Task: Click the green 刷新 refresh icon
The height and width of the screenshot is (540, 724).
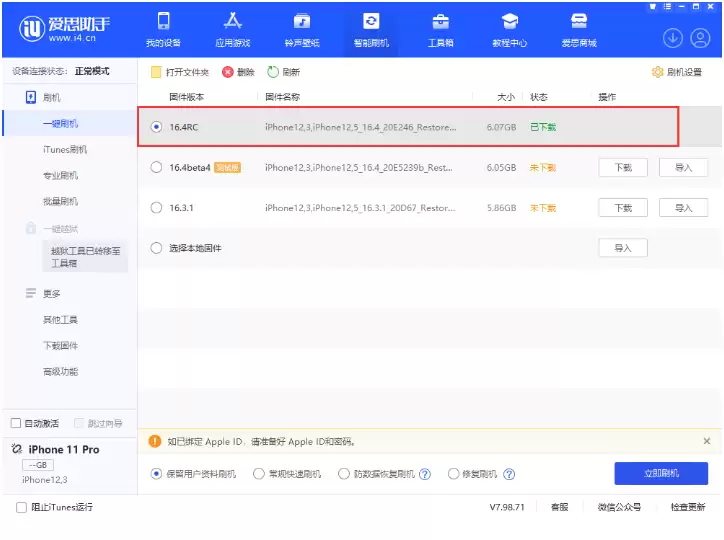Action: click(273, 72)
